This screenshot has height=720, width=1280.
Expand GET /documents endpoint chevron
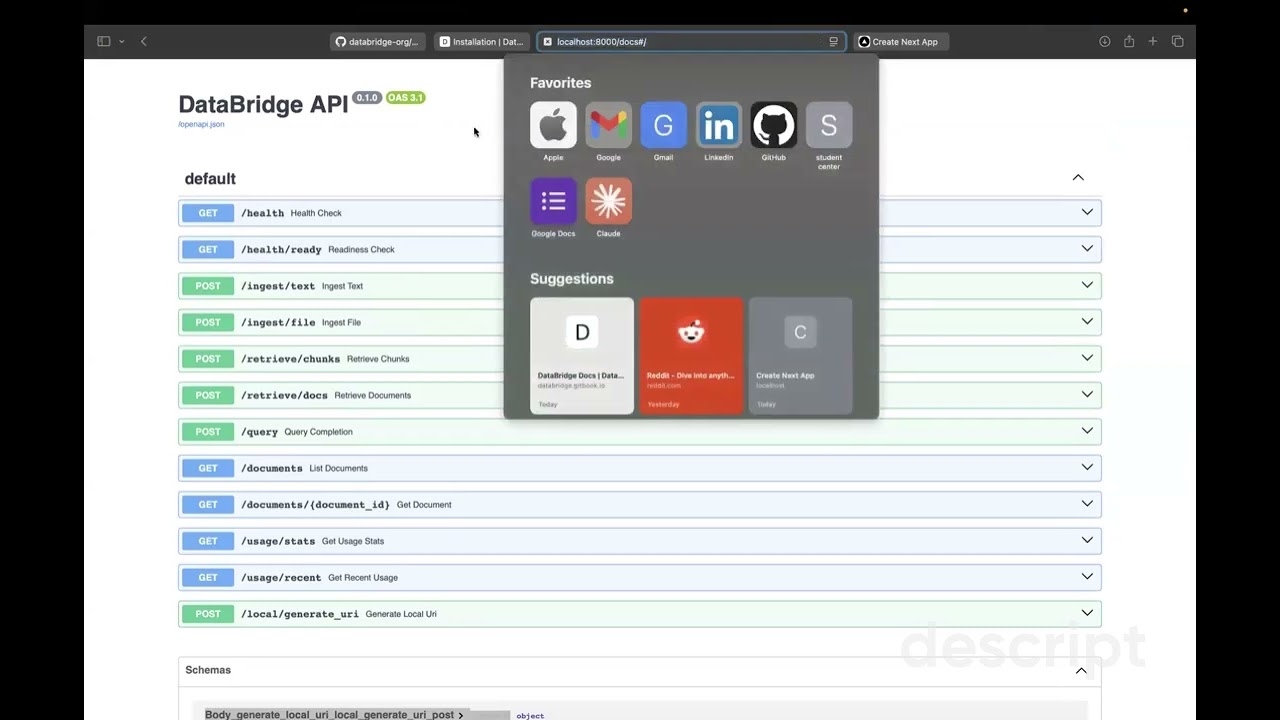click(1087, 467)
